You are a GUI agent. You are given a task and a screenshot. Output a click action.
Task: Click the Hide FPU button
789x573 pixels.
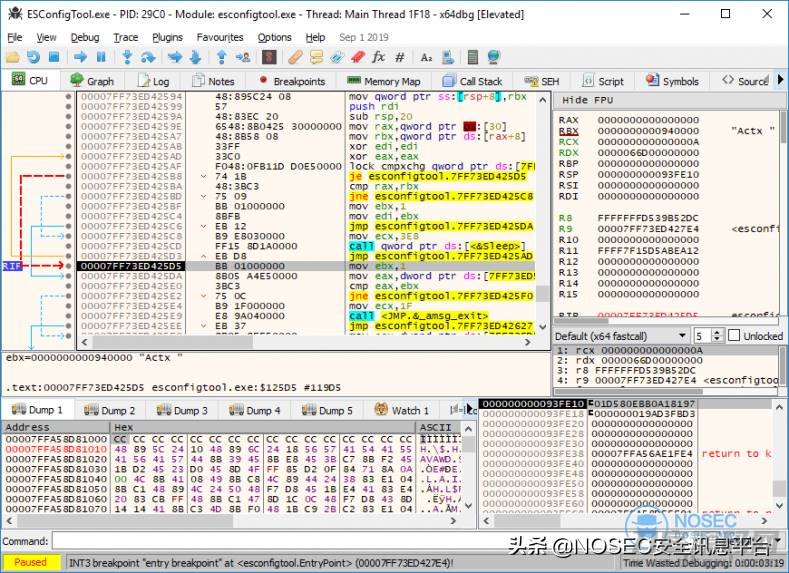point(587,100)
